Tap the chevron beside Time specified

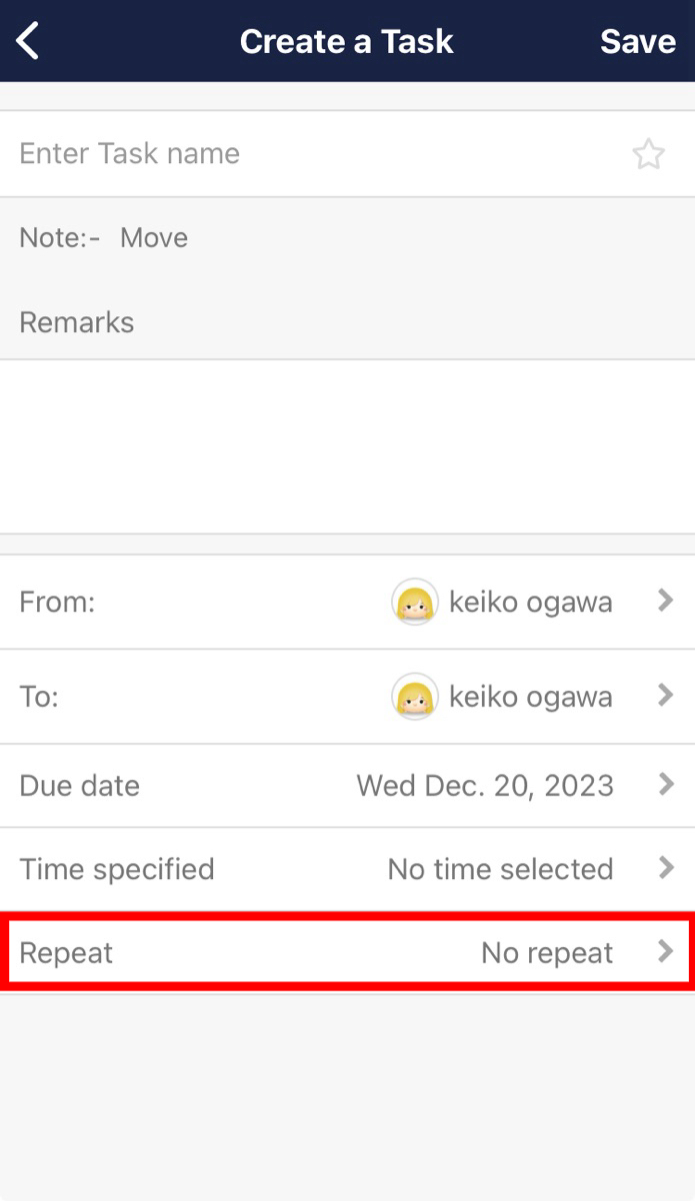[x=667, y=869]
